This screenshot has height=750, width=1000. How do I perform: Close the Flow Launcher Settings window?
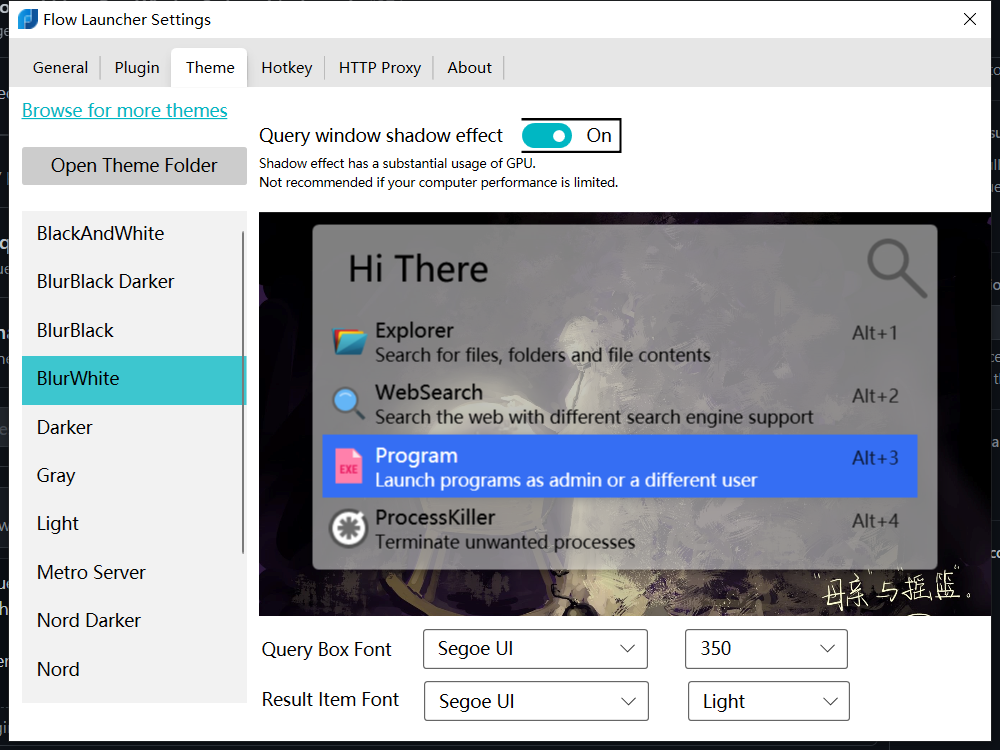[x=969, y=19]
